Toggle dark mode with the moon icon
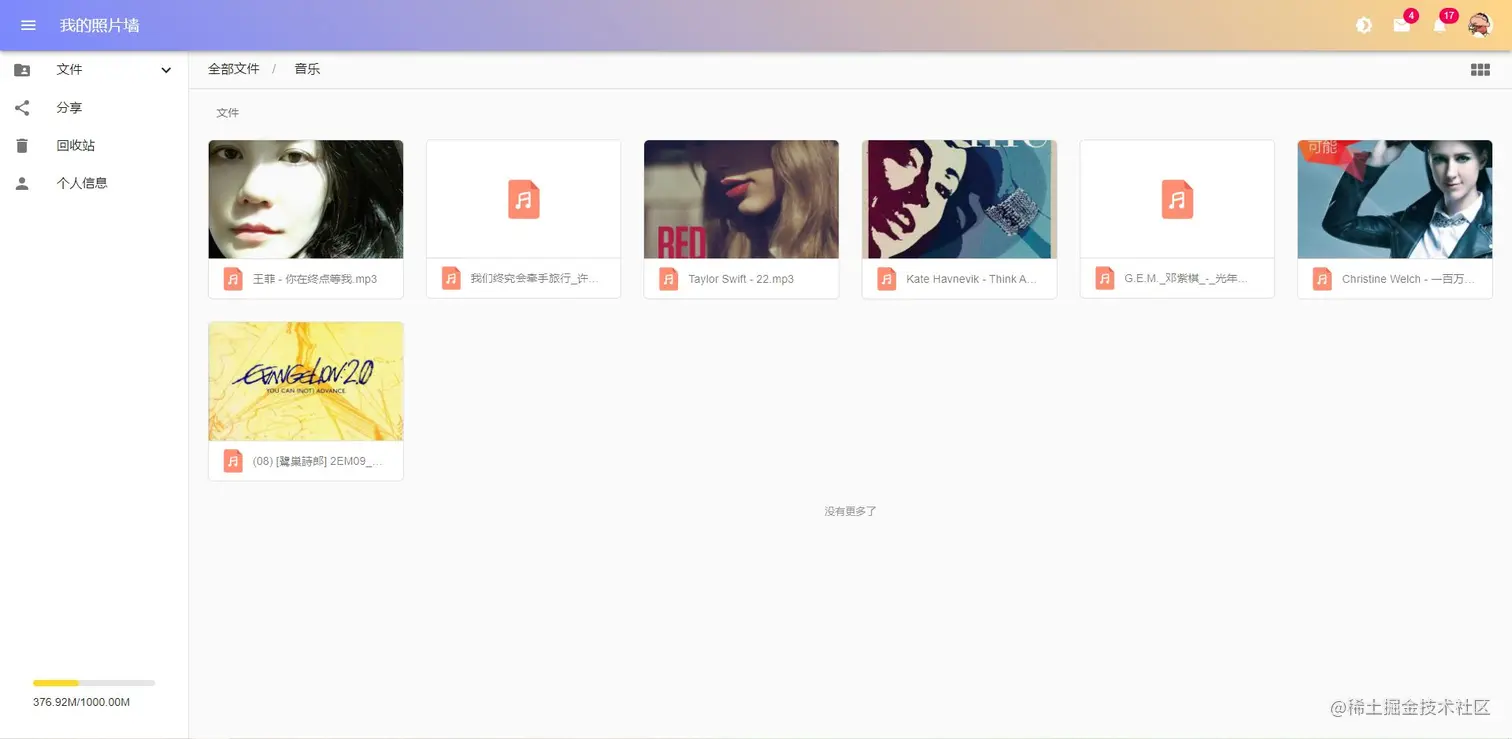 coord(1364,24)
